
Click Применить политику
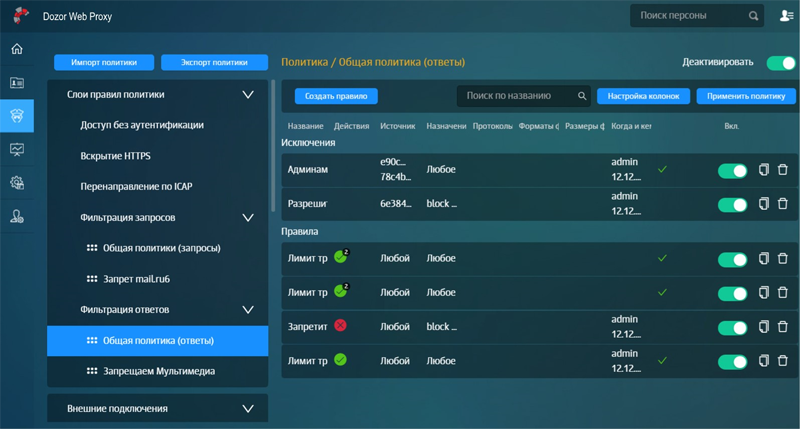(746, 96)
